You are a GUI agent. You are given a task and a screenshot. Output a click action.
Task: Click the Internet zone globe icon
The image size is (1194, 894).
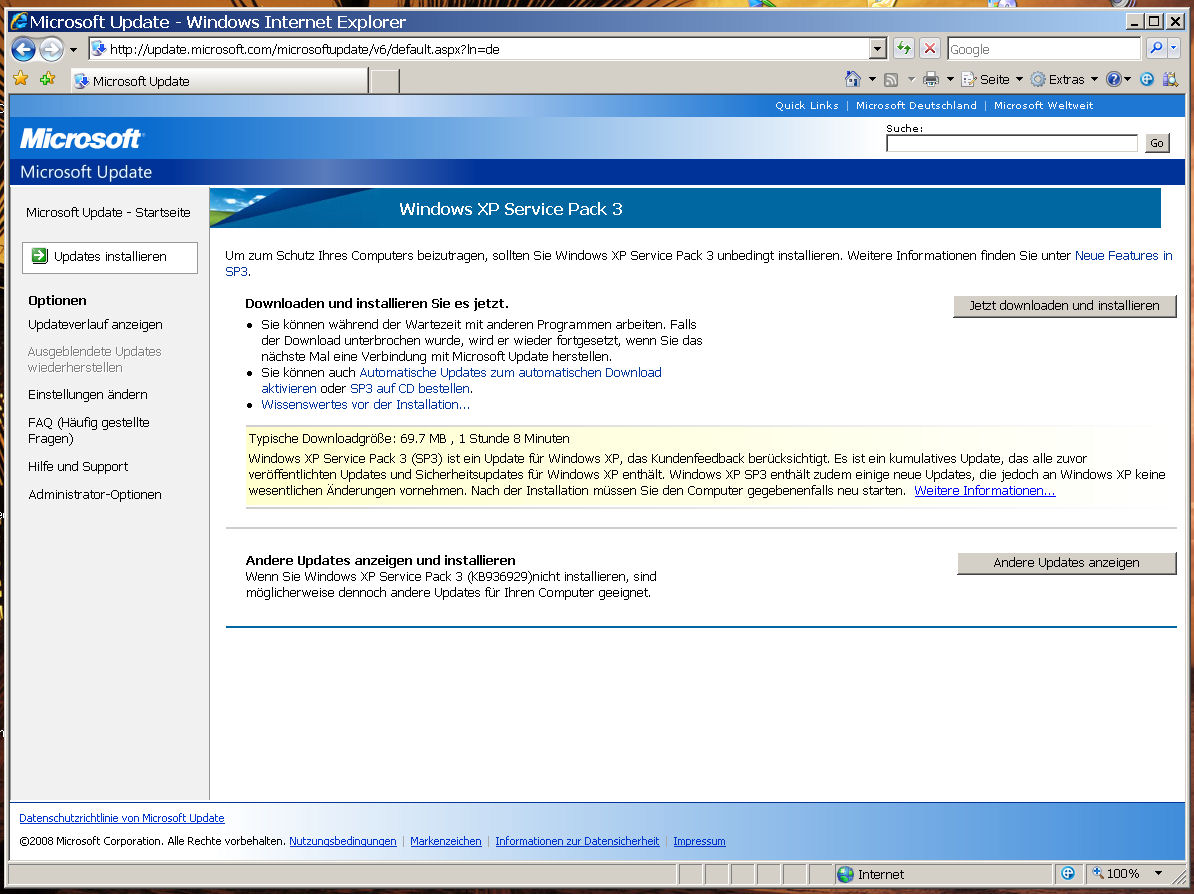pos(845,874)
